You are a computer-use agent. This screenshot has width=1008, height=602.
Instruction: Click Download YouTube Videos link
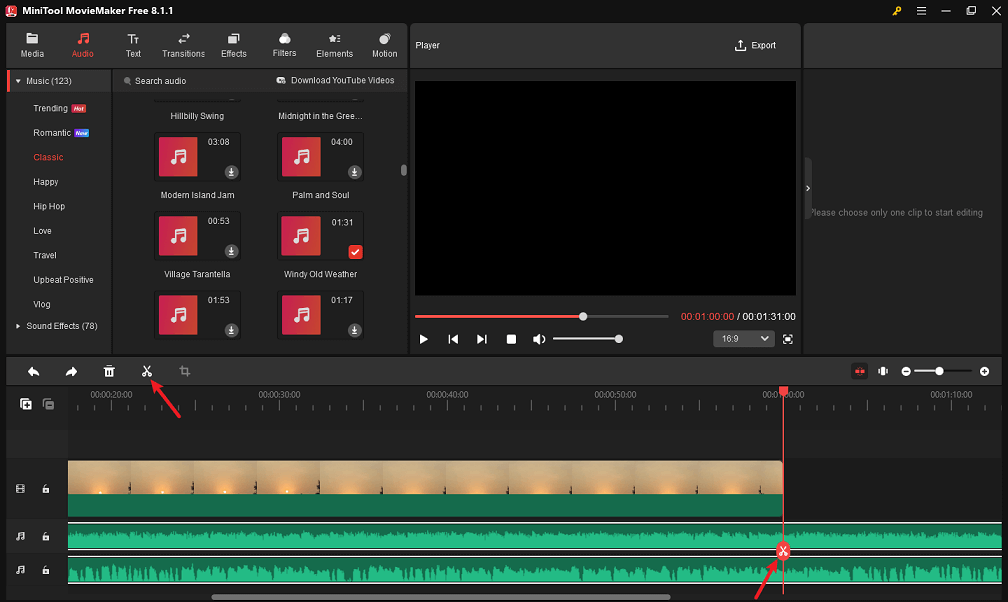click(x=335, y=80)
